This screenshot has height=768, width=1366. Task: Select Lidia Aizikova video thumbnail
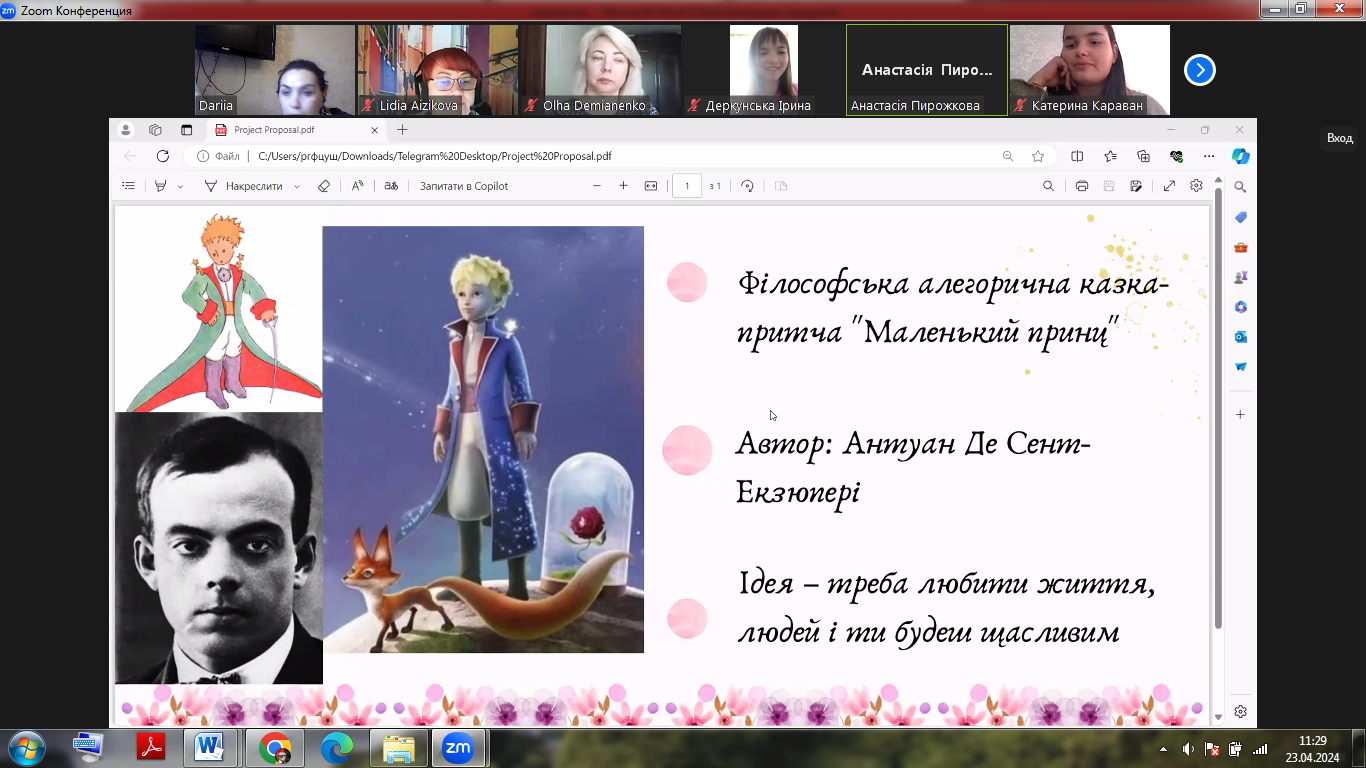[437, 70]
